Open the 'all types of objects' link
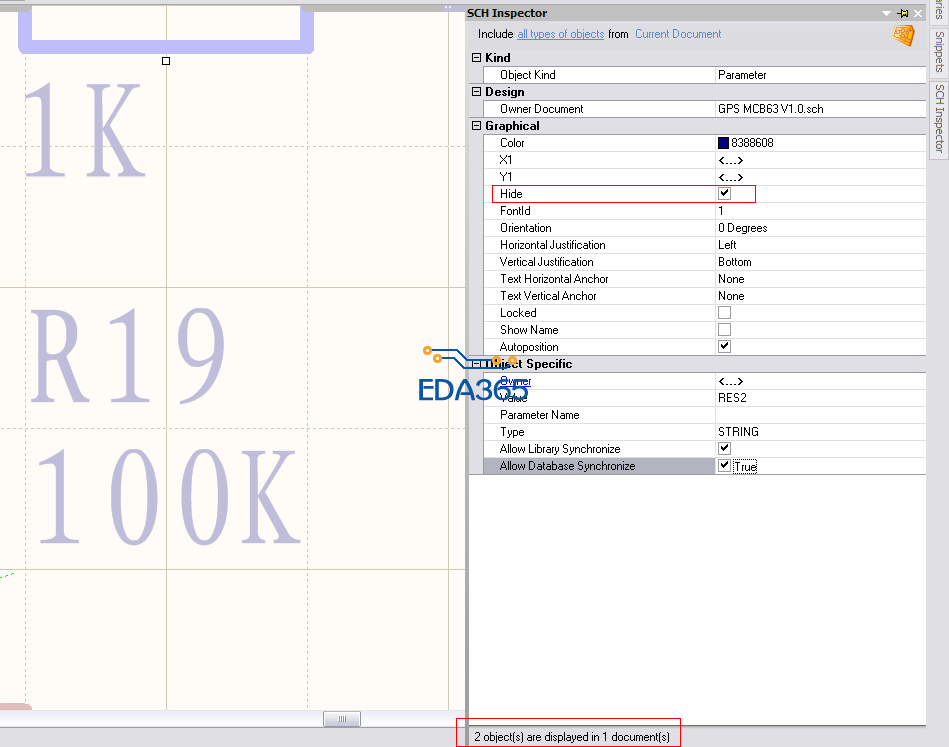This screenshot has height=747, width=949. pyautogui.click(x=560, y=34)
